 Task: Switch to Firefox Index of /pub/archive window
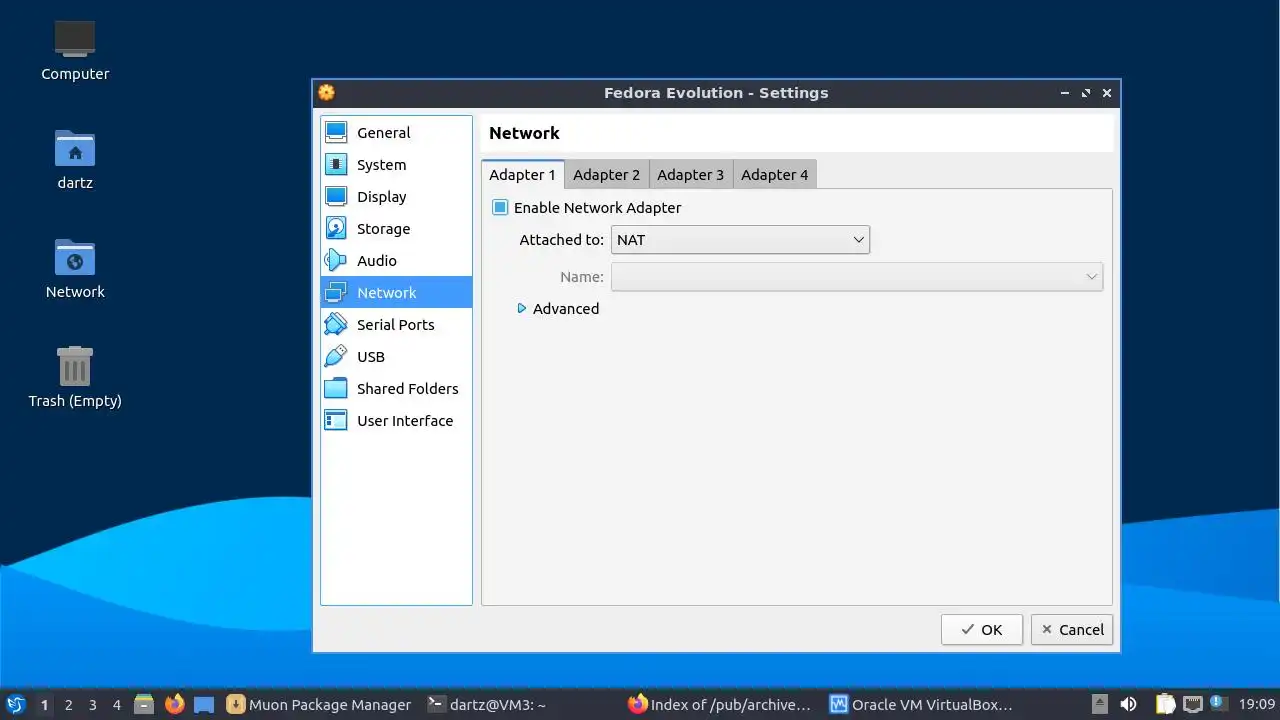tap(719, 704)
